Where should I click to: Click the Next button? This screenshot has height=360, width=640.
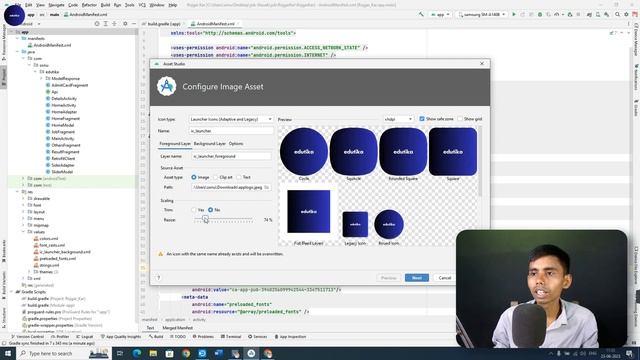pyautogui.click(x=417, y=278)
